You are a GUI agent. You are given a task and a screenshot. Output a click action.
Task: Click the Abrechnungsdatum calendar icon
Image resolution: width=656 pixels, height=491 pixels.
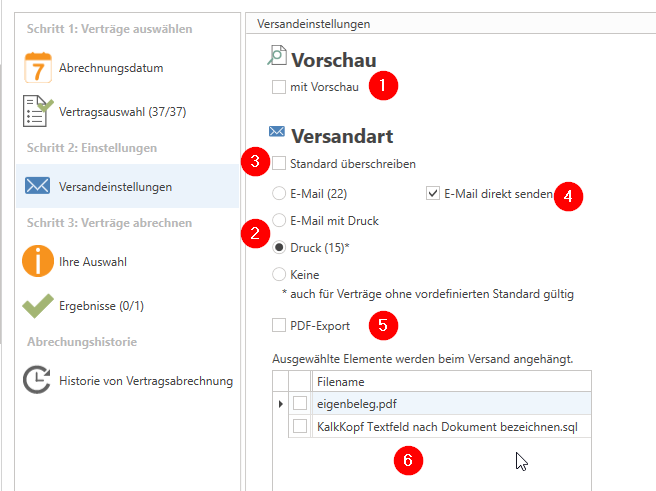(37, 68)
